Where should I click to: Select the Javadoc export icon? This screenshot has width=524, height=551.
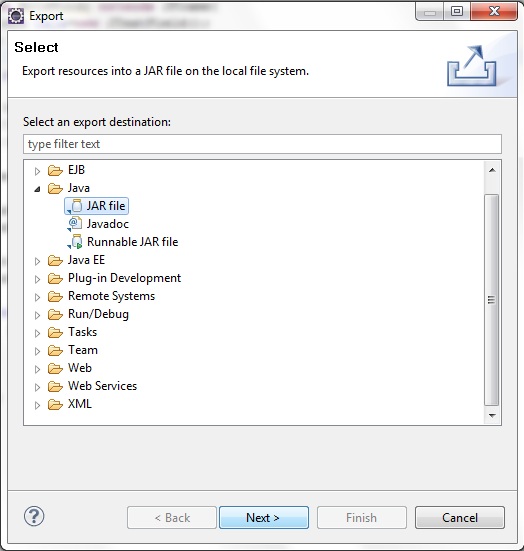click(x=75, y=224)
